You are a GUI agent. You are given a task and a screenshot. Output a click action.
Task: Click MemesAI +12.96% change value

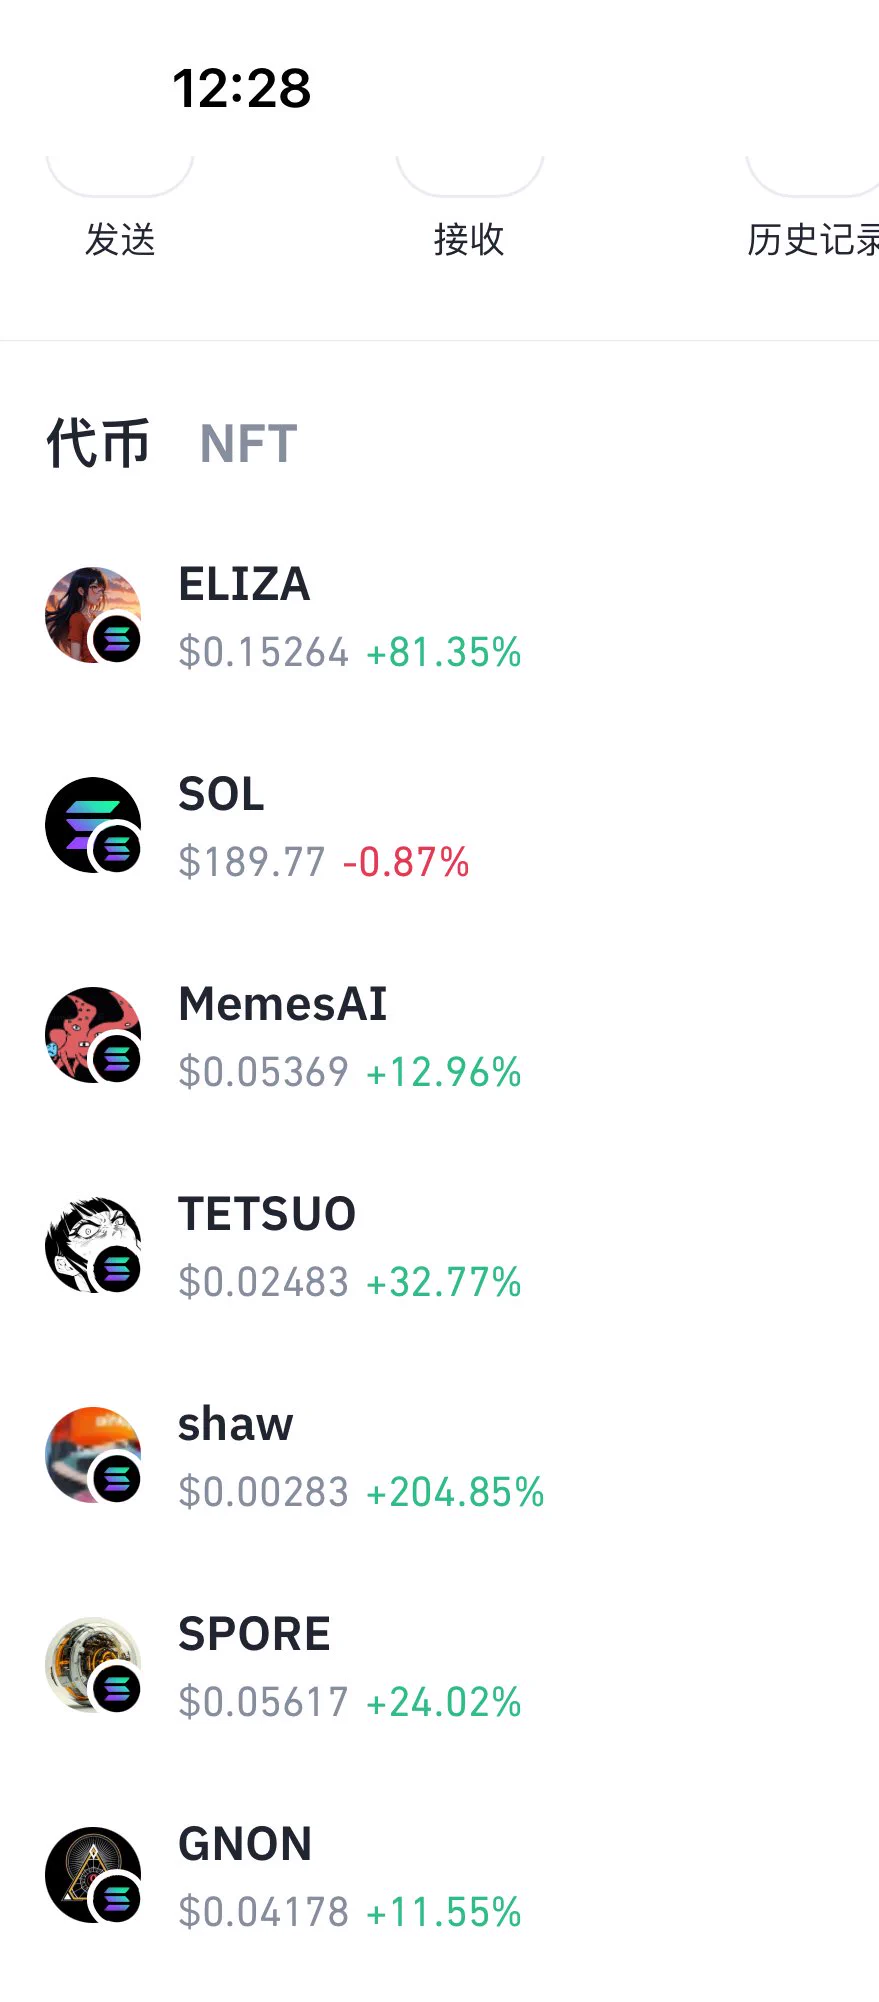[444, 1072]
